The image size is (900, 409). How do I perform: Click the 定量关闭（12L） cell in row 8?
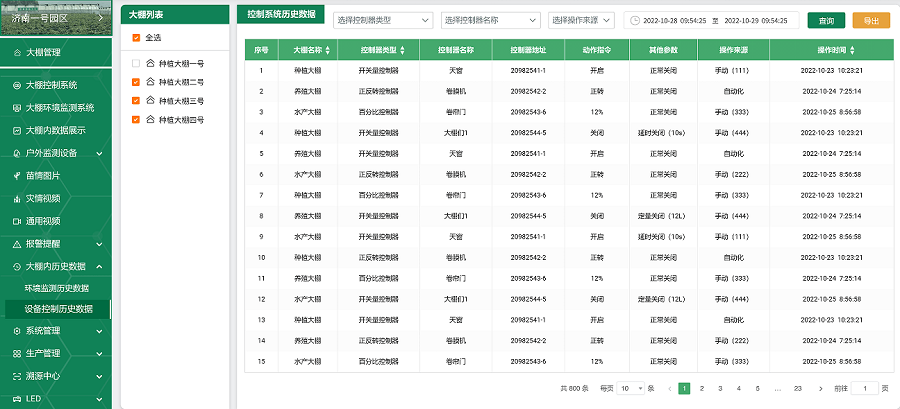663,216
